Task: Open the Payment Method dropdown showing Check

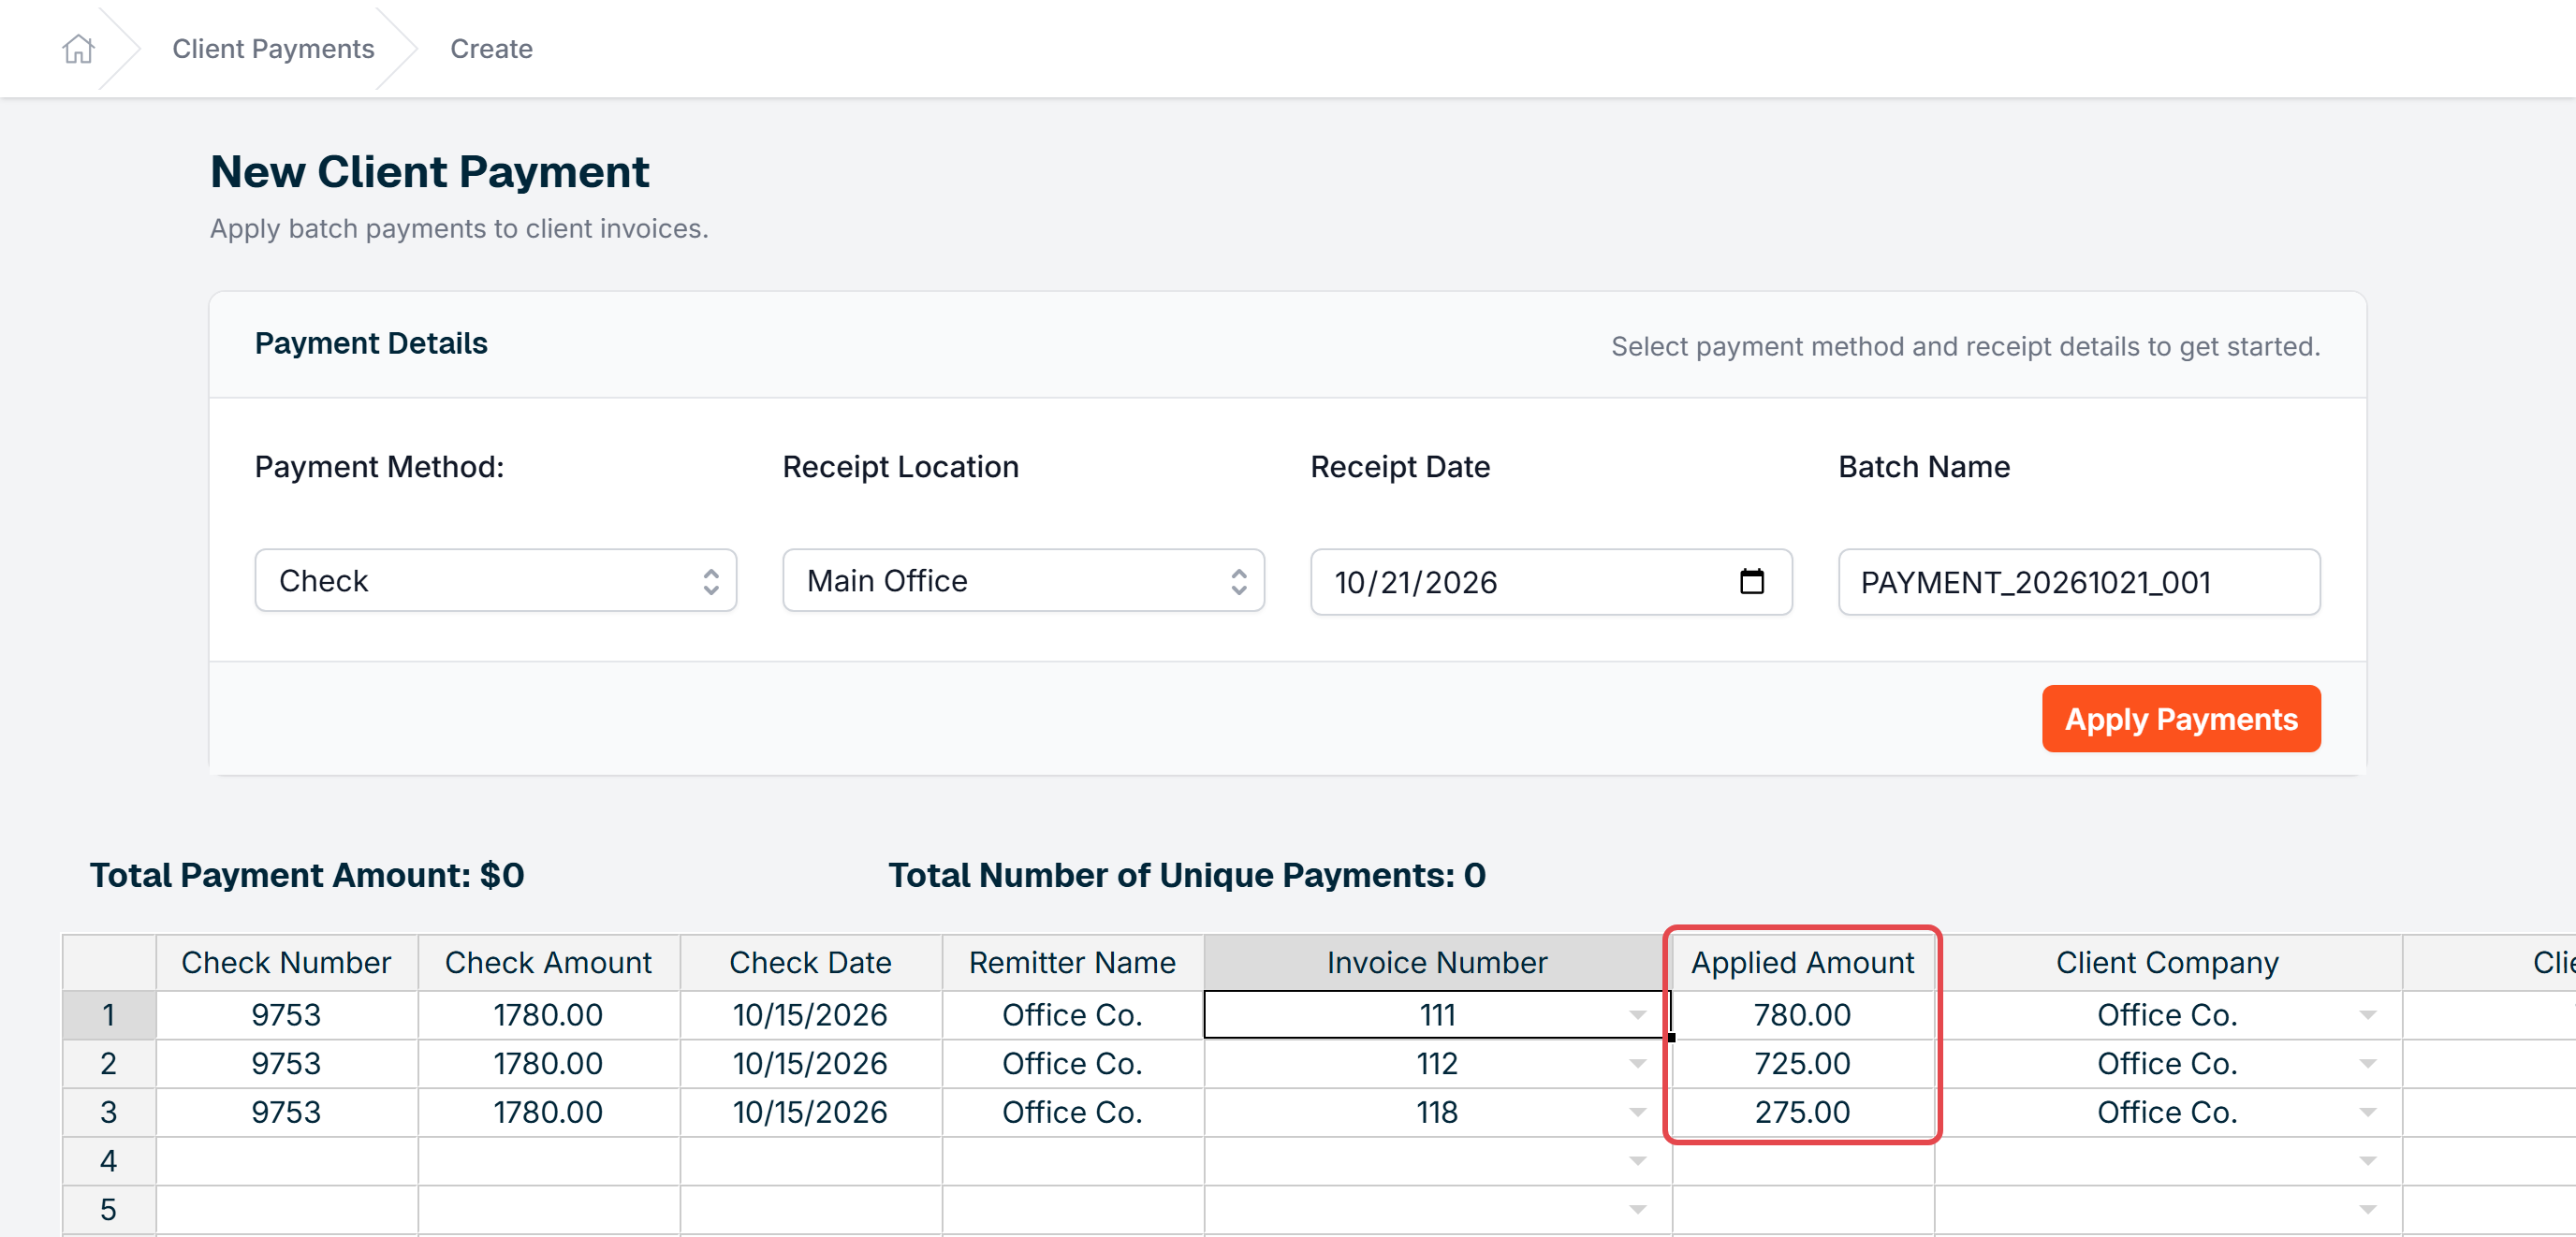Action: pyautogui.click(x=496, y=580)
